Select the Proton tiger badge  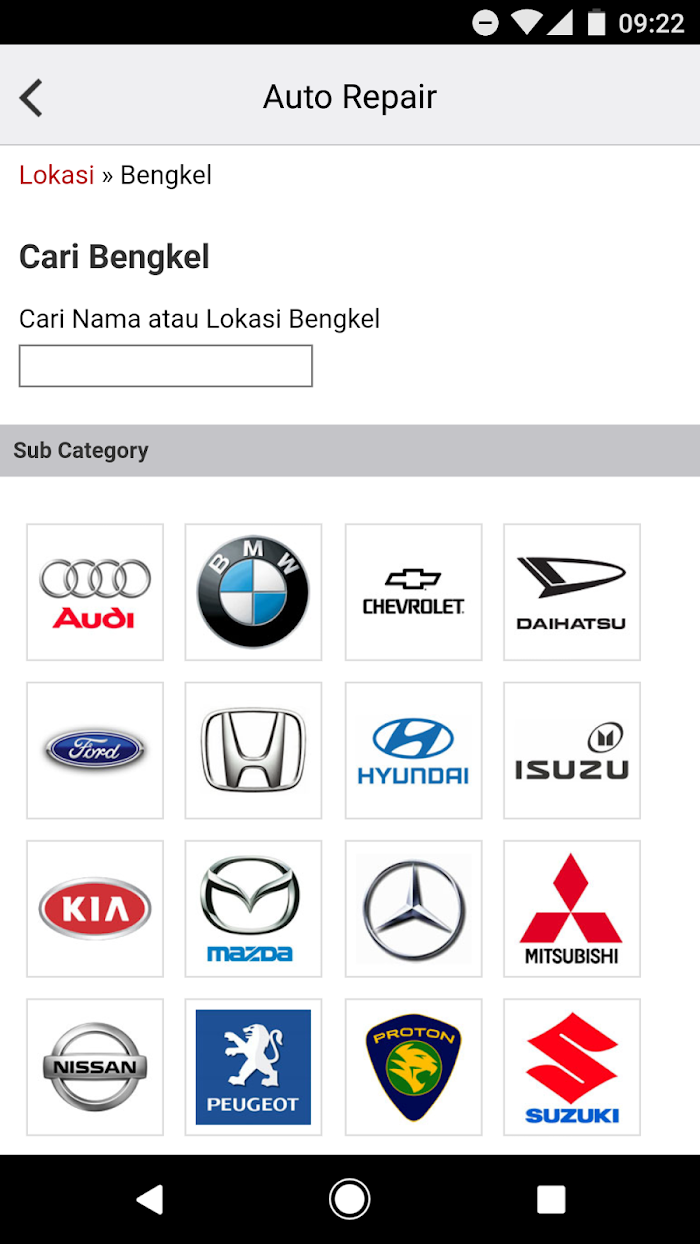tap(413, 1066)
